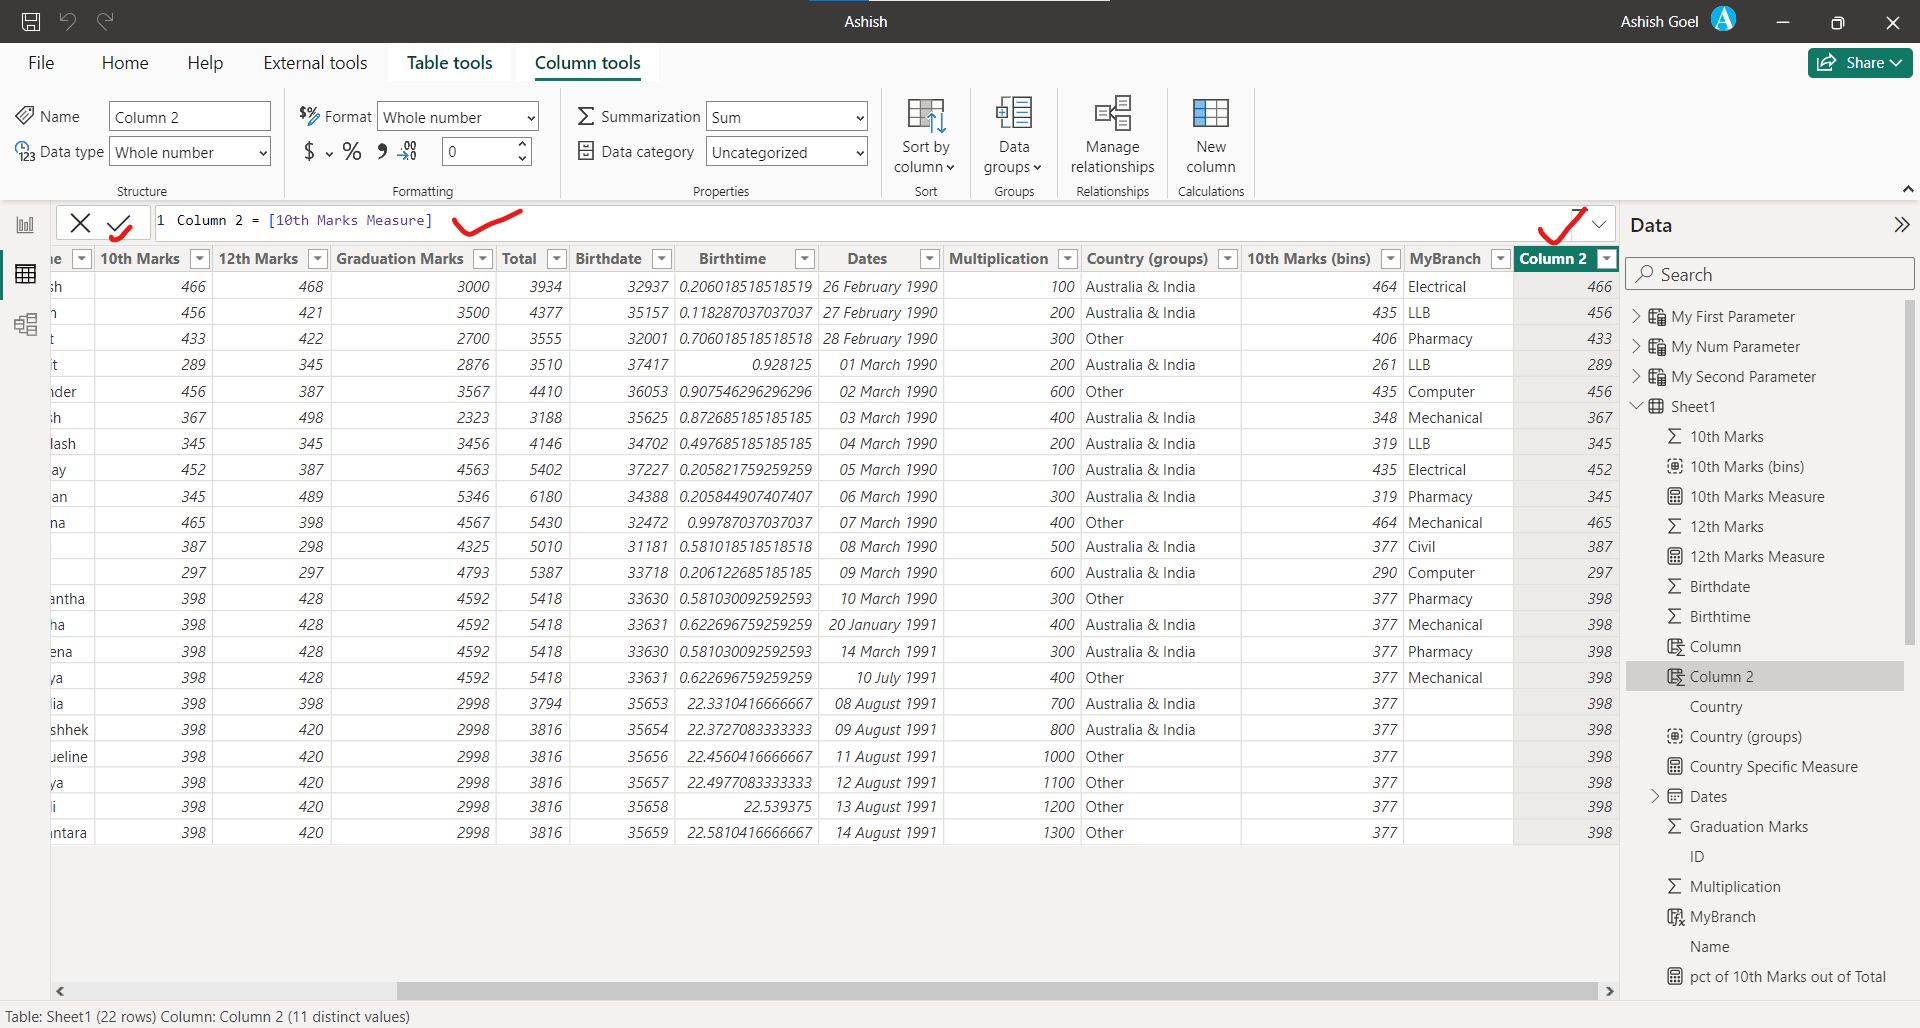Viewport: 1920px width, 1028px height.
Task: Switch to the Table tools tab
Action: tap(449, 63)
